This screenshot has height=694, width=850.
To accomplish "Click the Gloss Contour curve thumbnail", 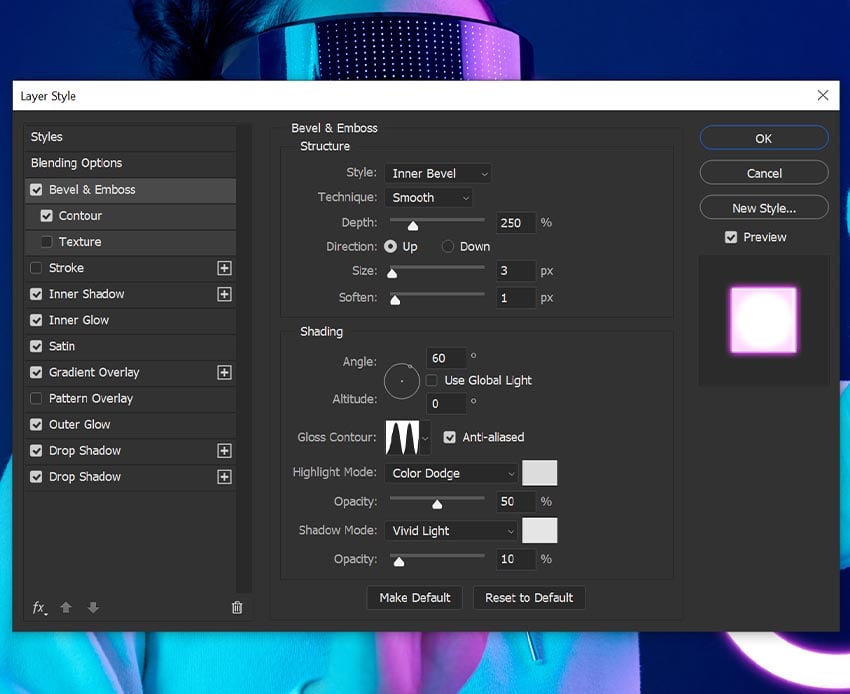I will click(402, 438).
